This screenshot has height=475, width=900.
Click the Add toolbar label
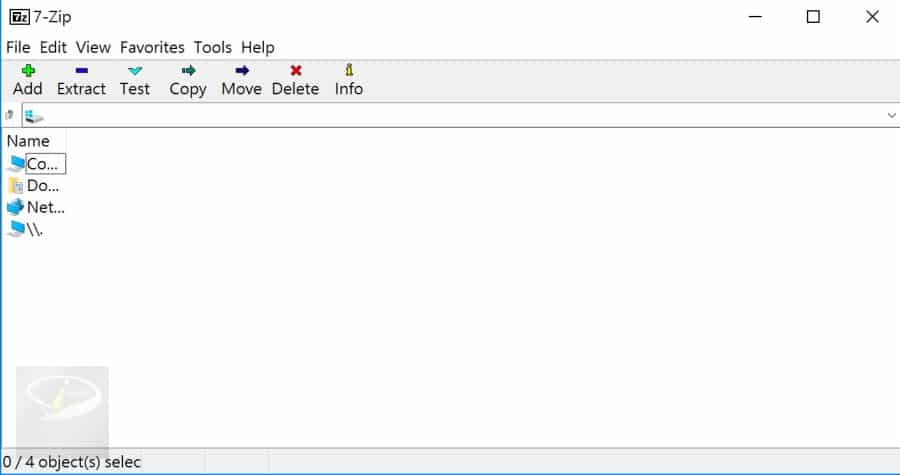(28, 89)
